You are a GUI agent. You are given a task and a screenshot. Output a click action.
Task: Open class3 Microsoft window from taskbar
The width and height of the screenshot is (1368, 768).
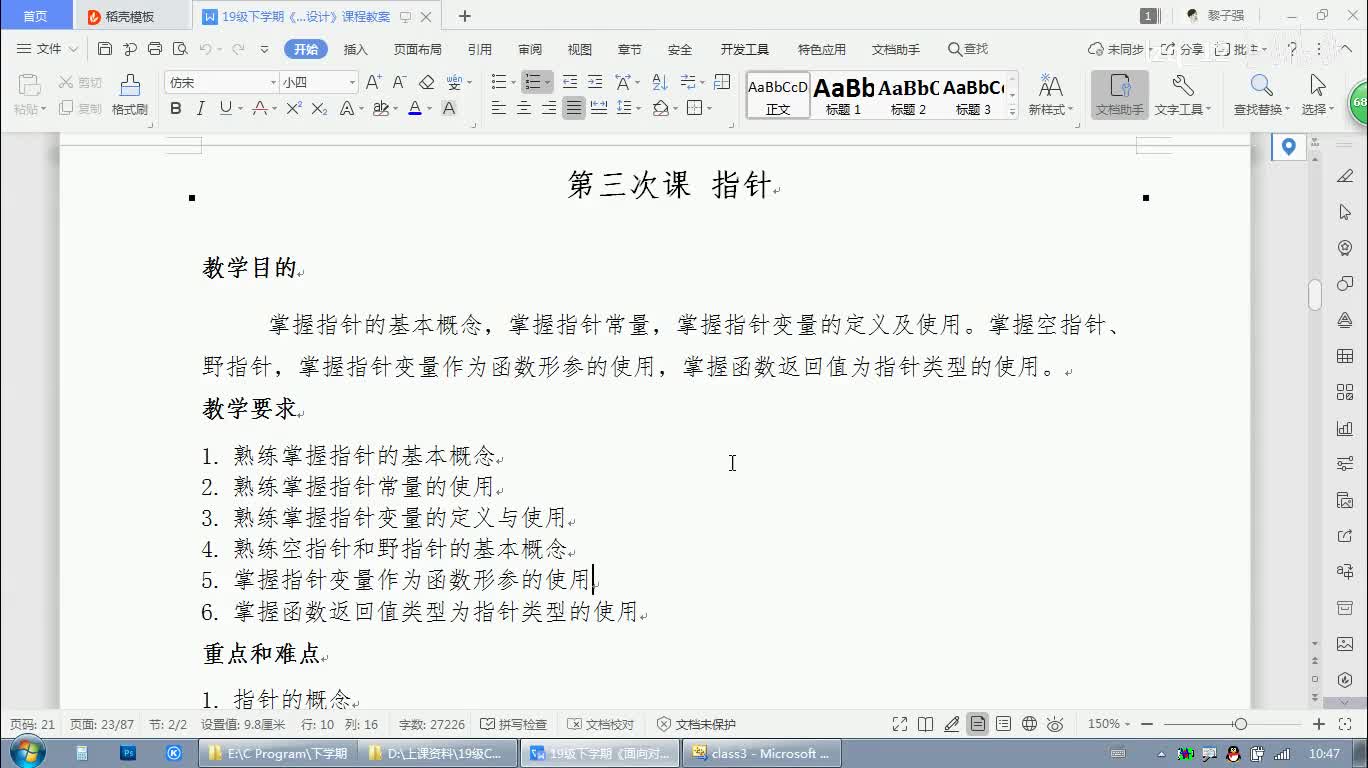tap(761, 753)
